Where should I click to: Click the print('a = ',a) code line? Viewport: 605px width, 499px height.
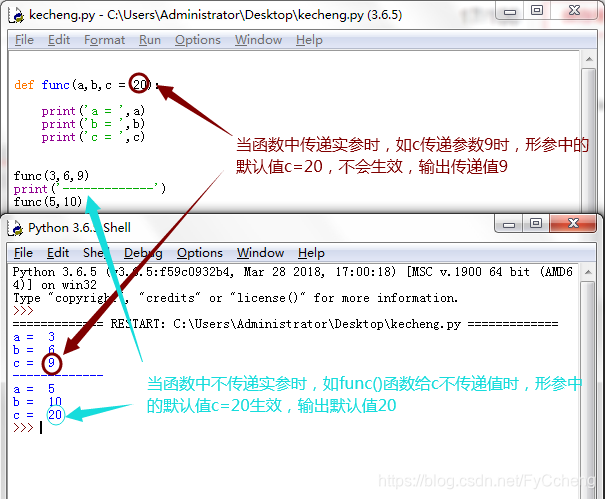[x=93, y=111]
